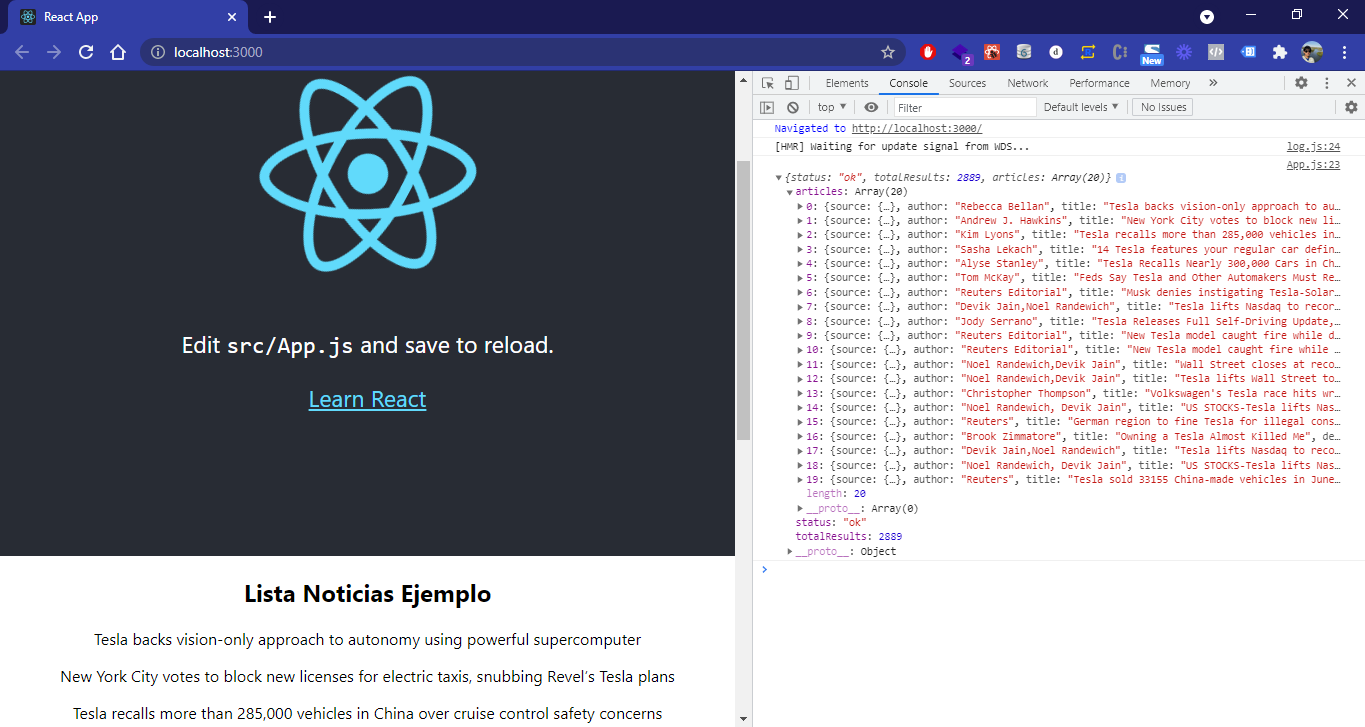
Task: Expand article 13 by Christopher Thompson
Action: click(x=800, y=393)
